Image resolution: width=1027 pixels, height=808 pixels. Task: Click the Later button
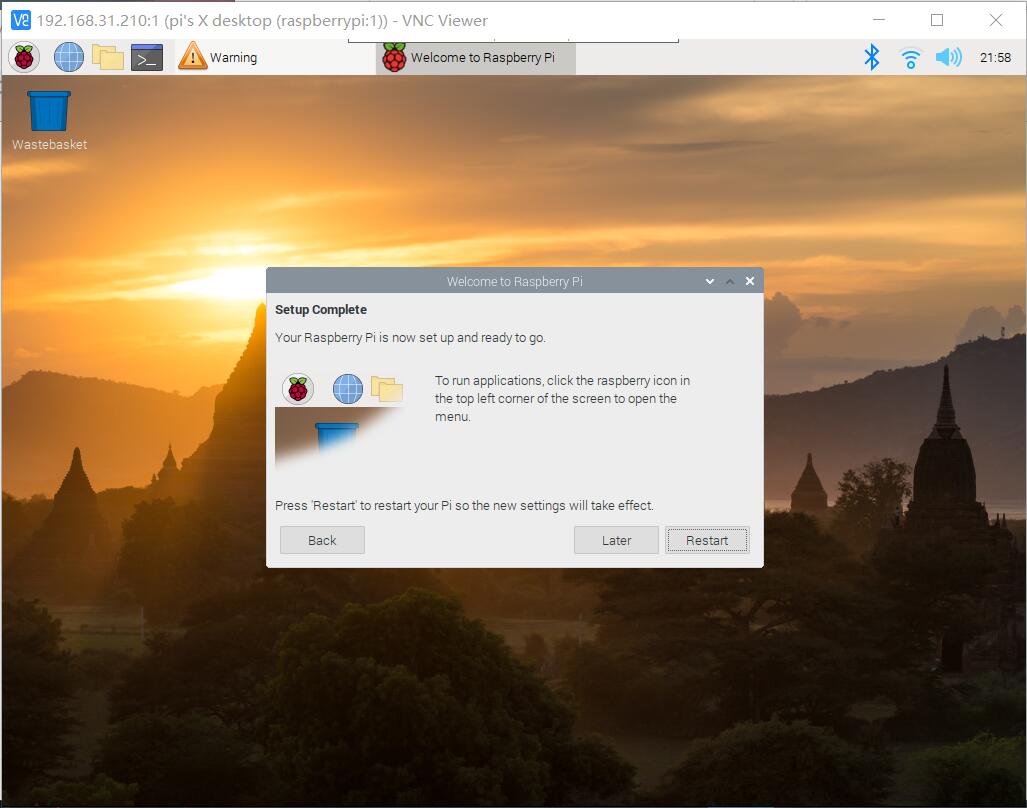(616, 540)
